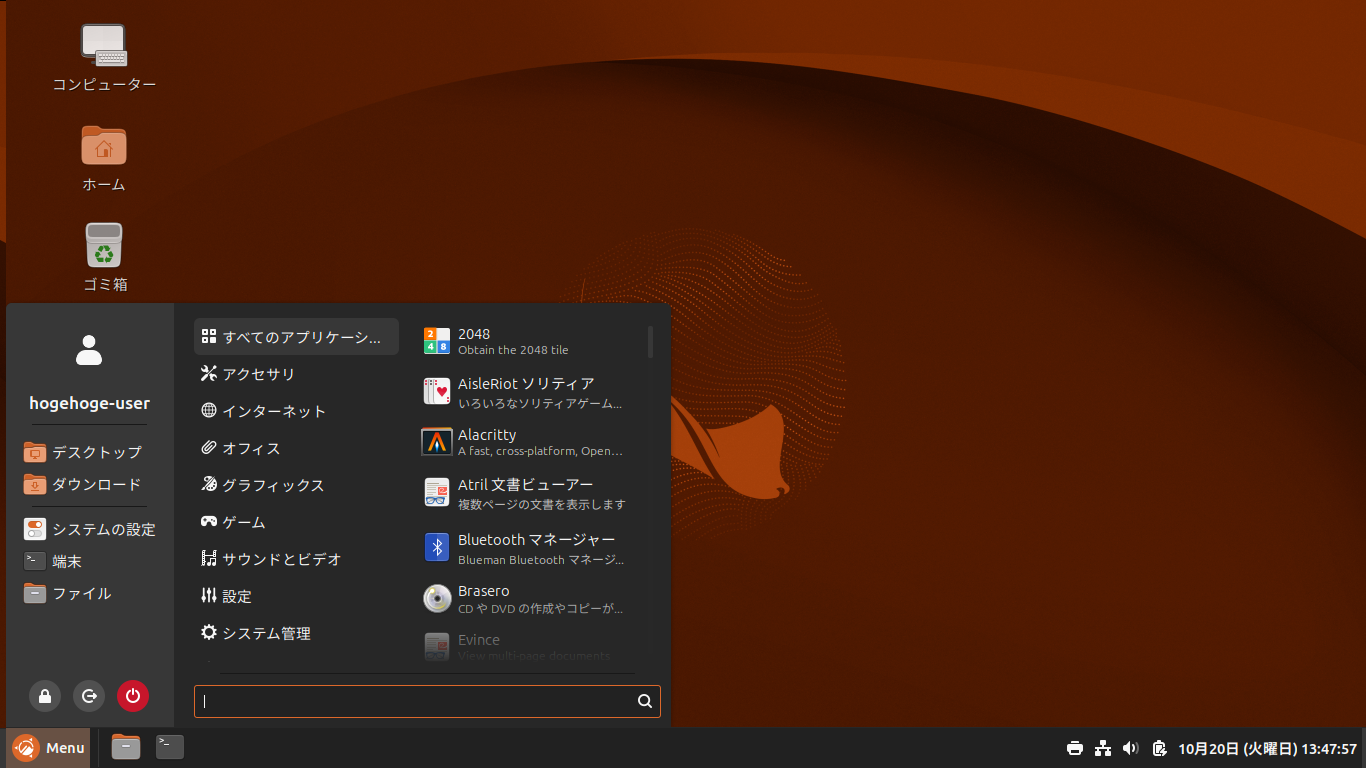Select the インターネット category
The image size is (1366, 768).
(296, 411)
